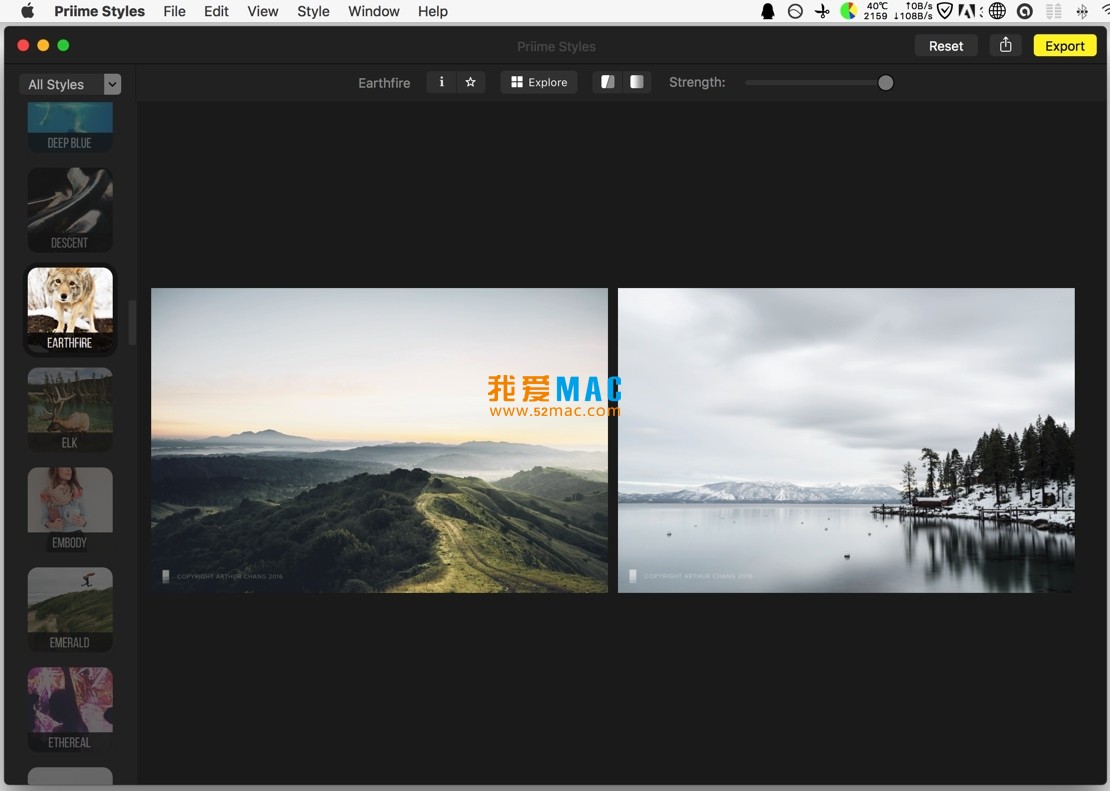Select the Earthfire style thumbnail
Viewport: 1110px width, 791px height.
70,309
